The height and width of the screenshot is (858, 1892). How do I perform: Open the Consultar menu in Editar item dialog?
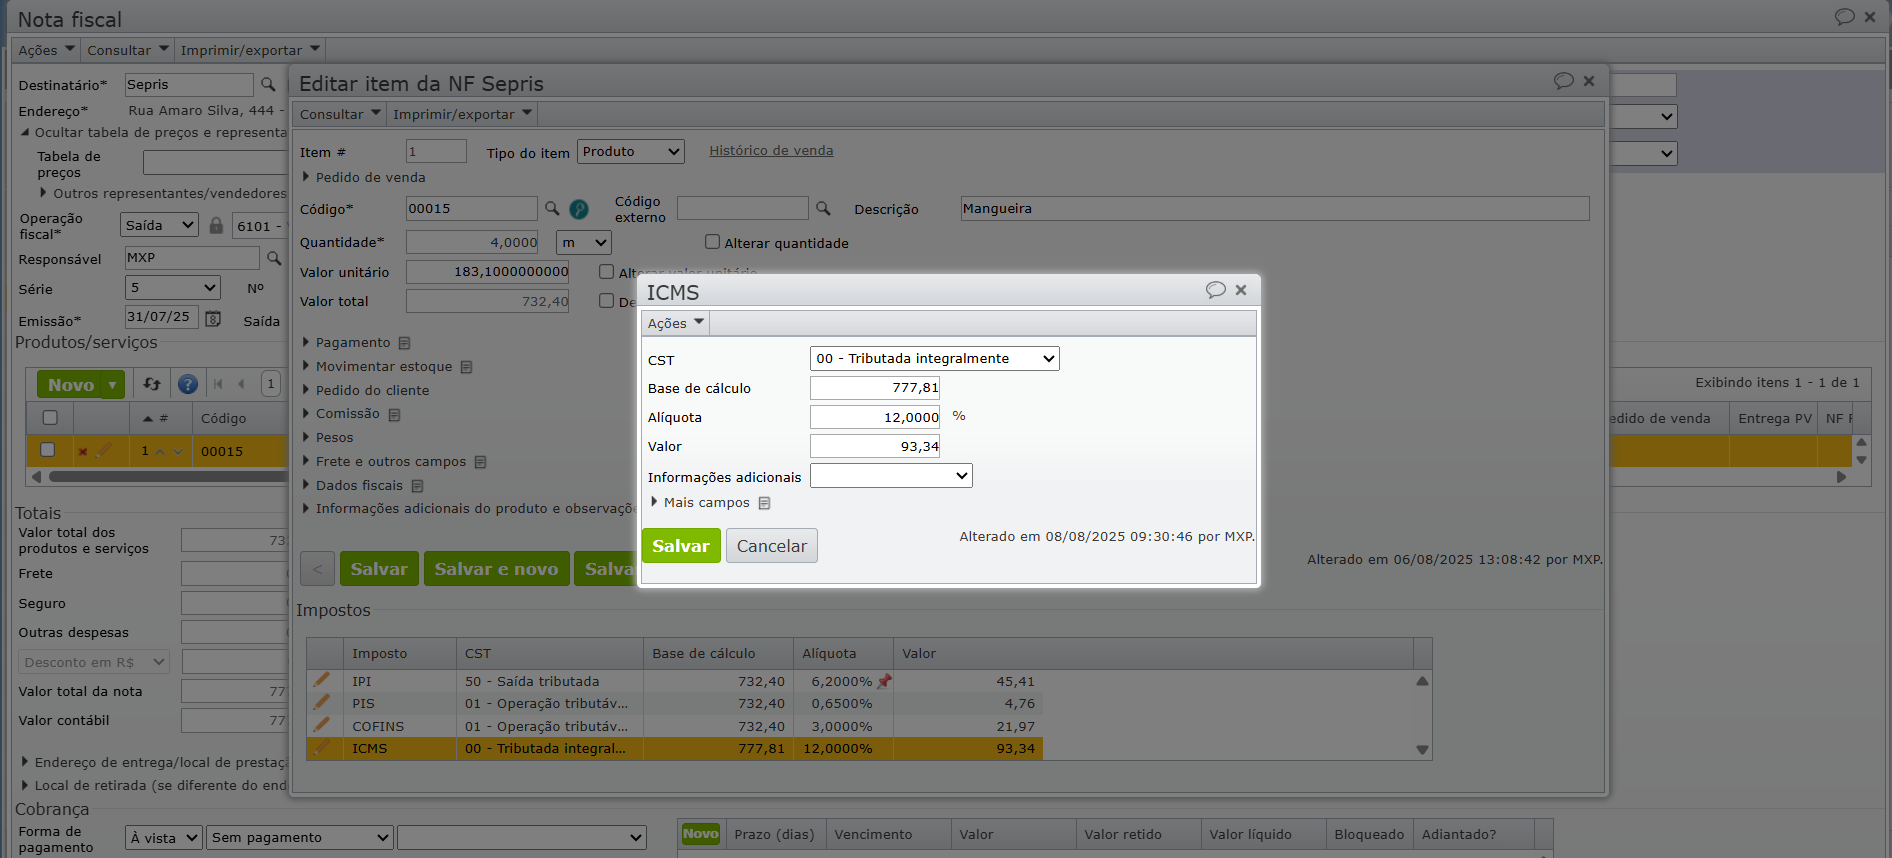[340, 114]
